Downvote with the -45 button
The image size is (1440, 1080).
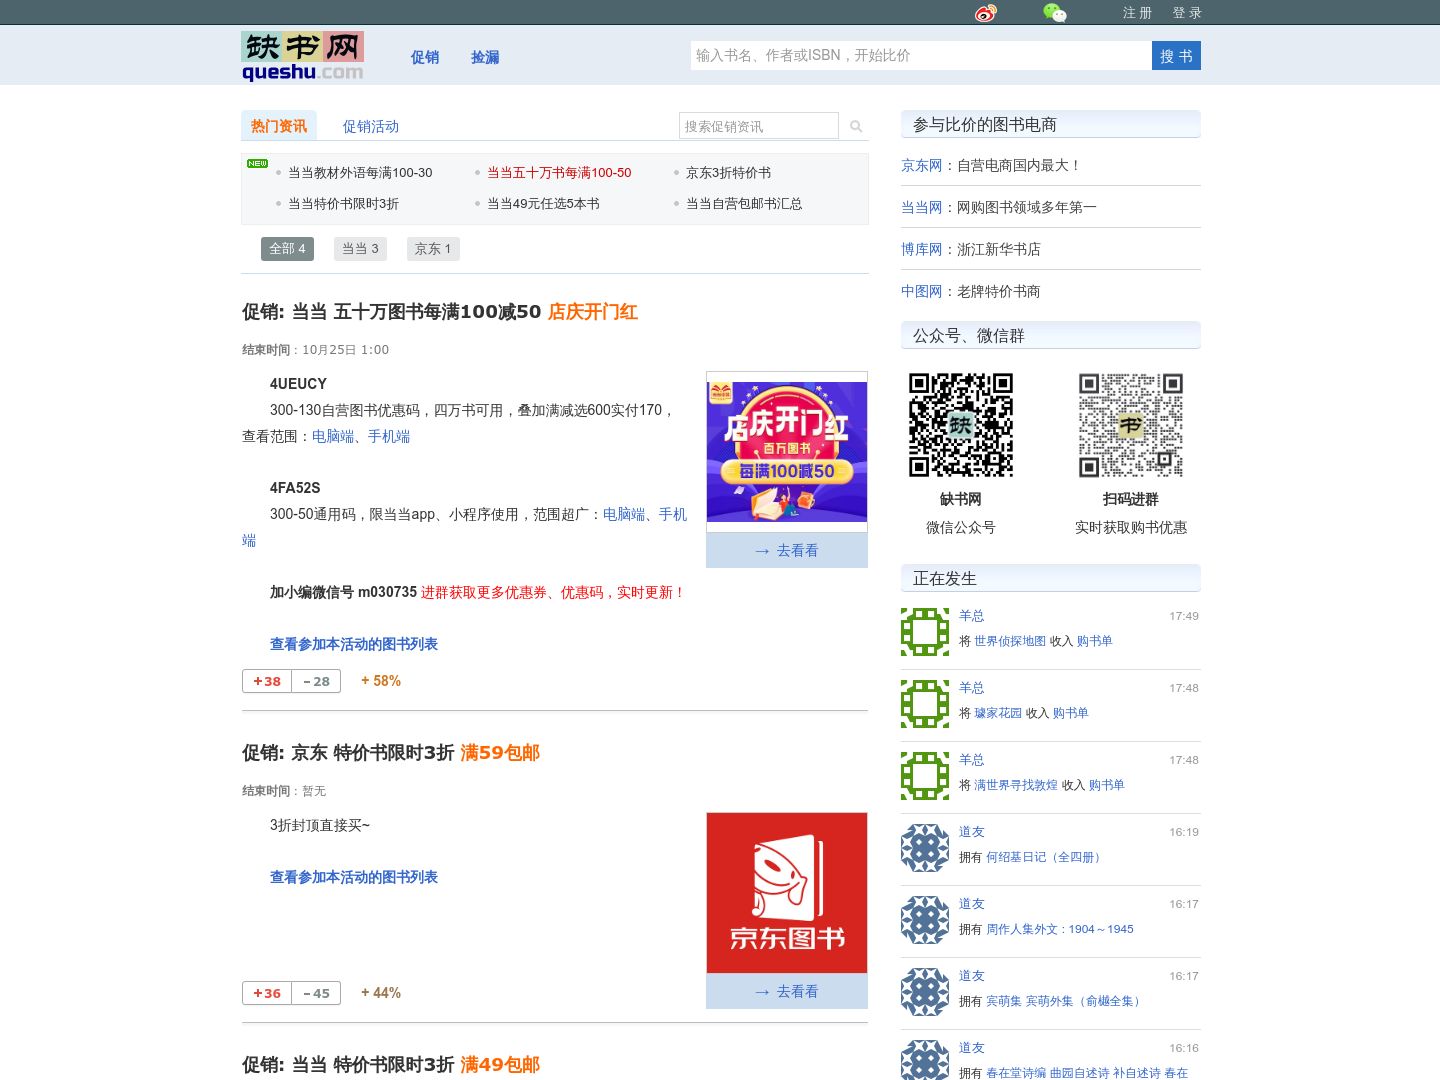pos(316,993)
